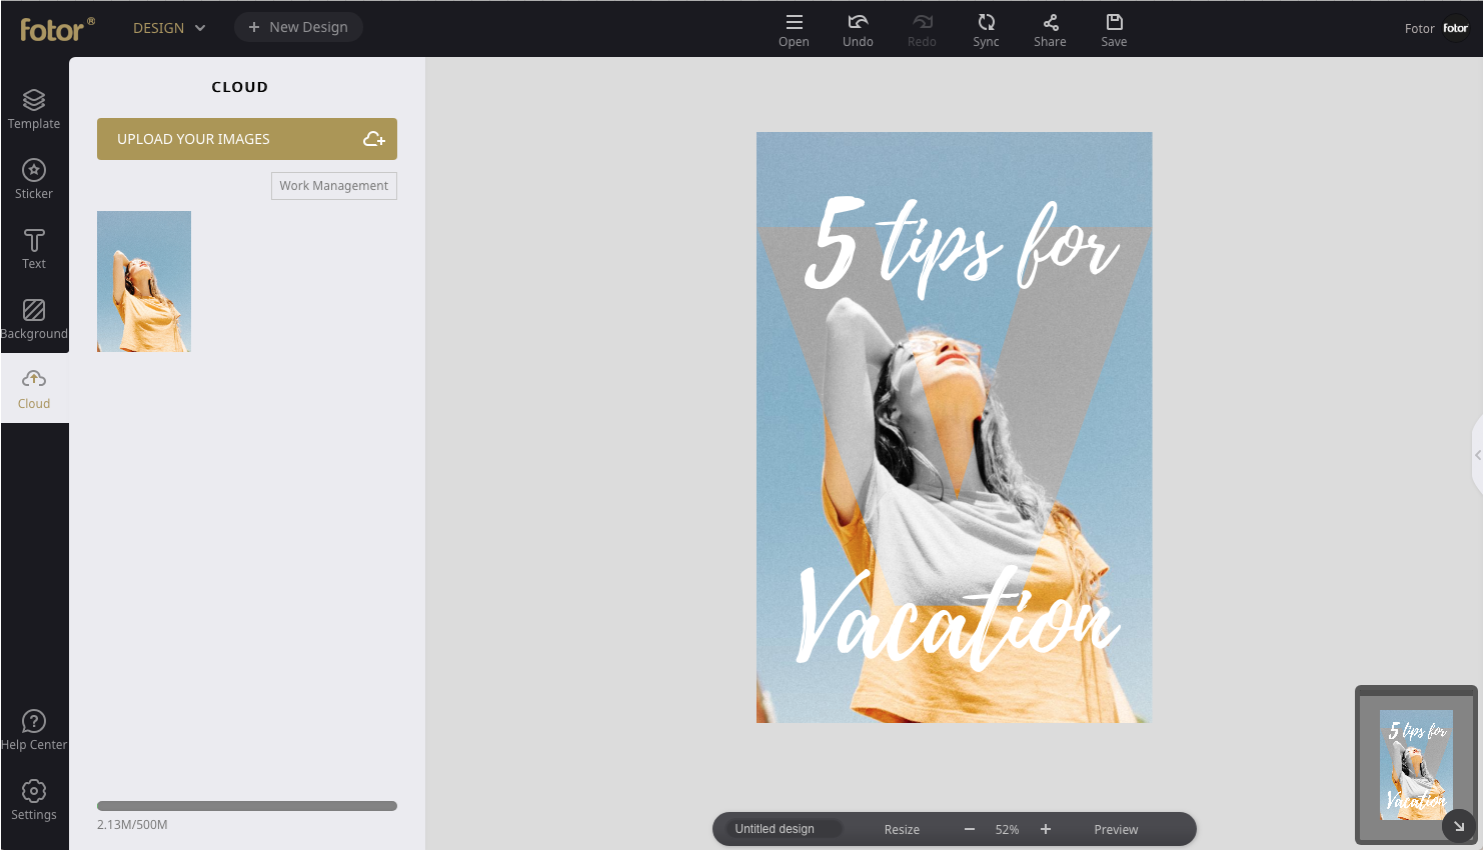Screen dimensions: 1483x851
Task: Open the Background panel
Action: (x=34, y=318)
